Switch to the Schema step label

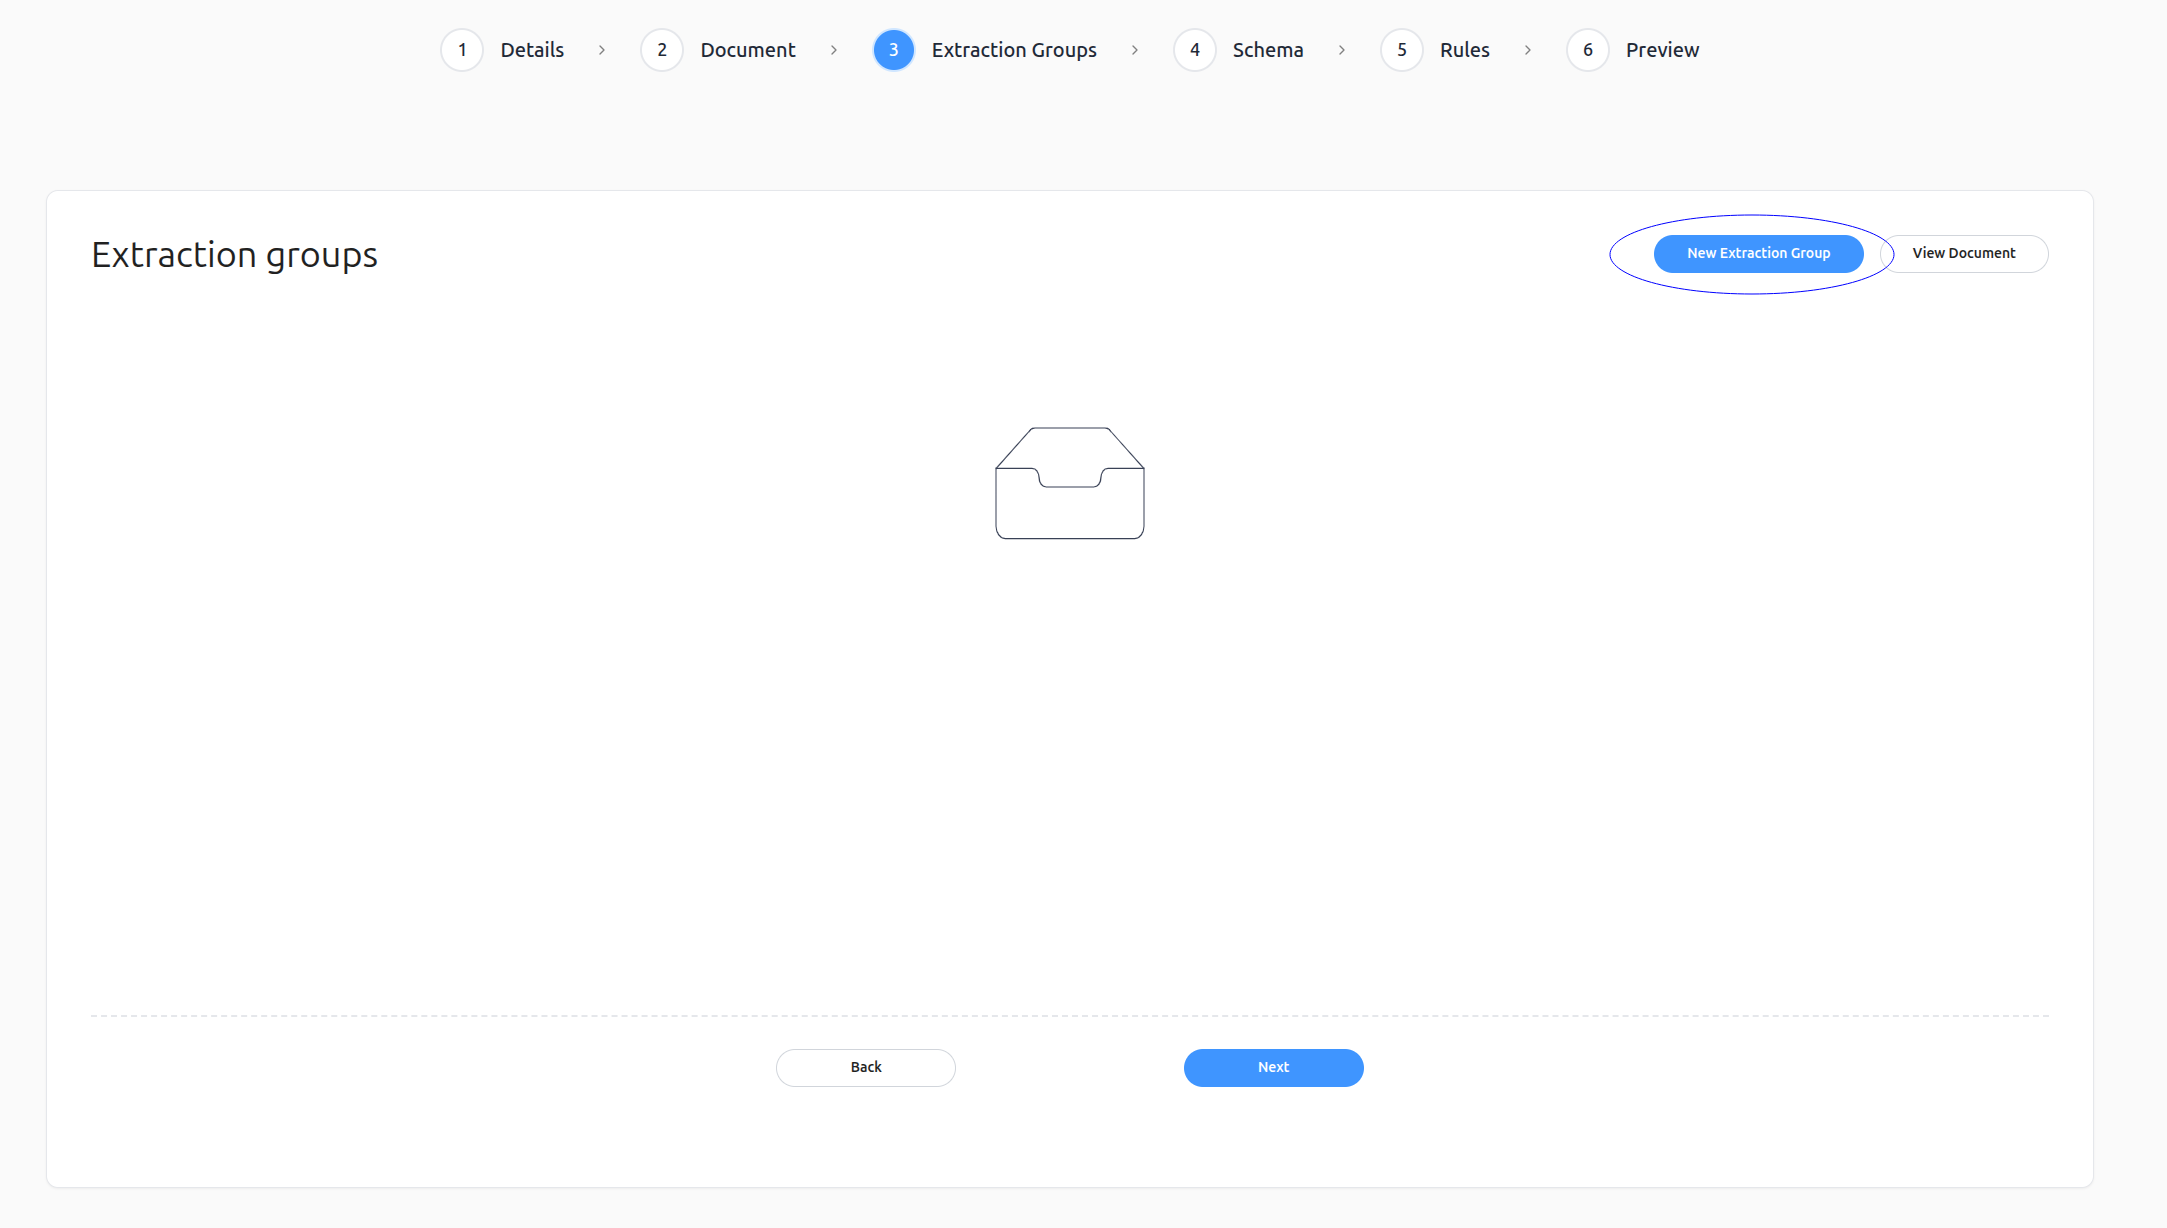(x=1267, y=50)
